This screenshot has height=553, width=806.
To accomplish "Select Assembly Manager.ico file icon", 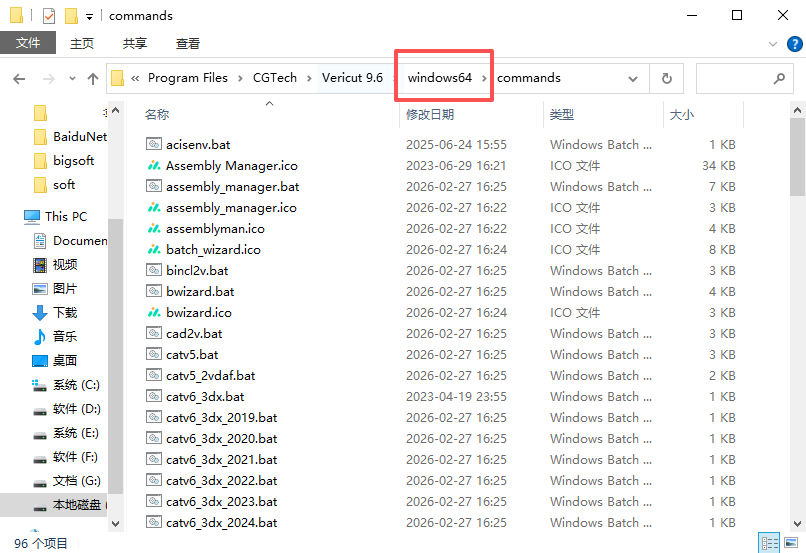I will (x=154, y=165).
